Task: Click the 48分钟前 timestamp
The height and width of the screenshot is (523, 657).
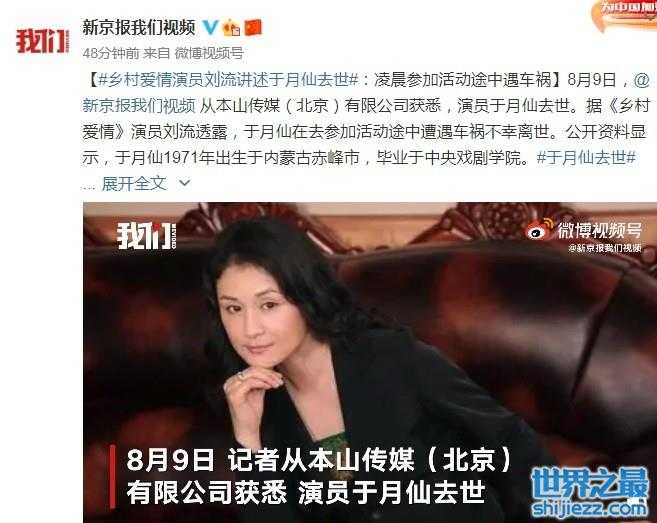Action: pos(111,53)
